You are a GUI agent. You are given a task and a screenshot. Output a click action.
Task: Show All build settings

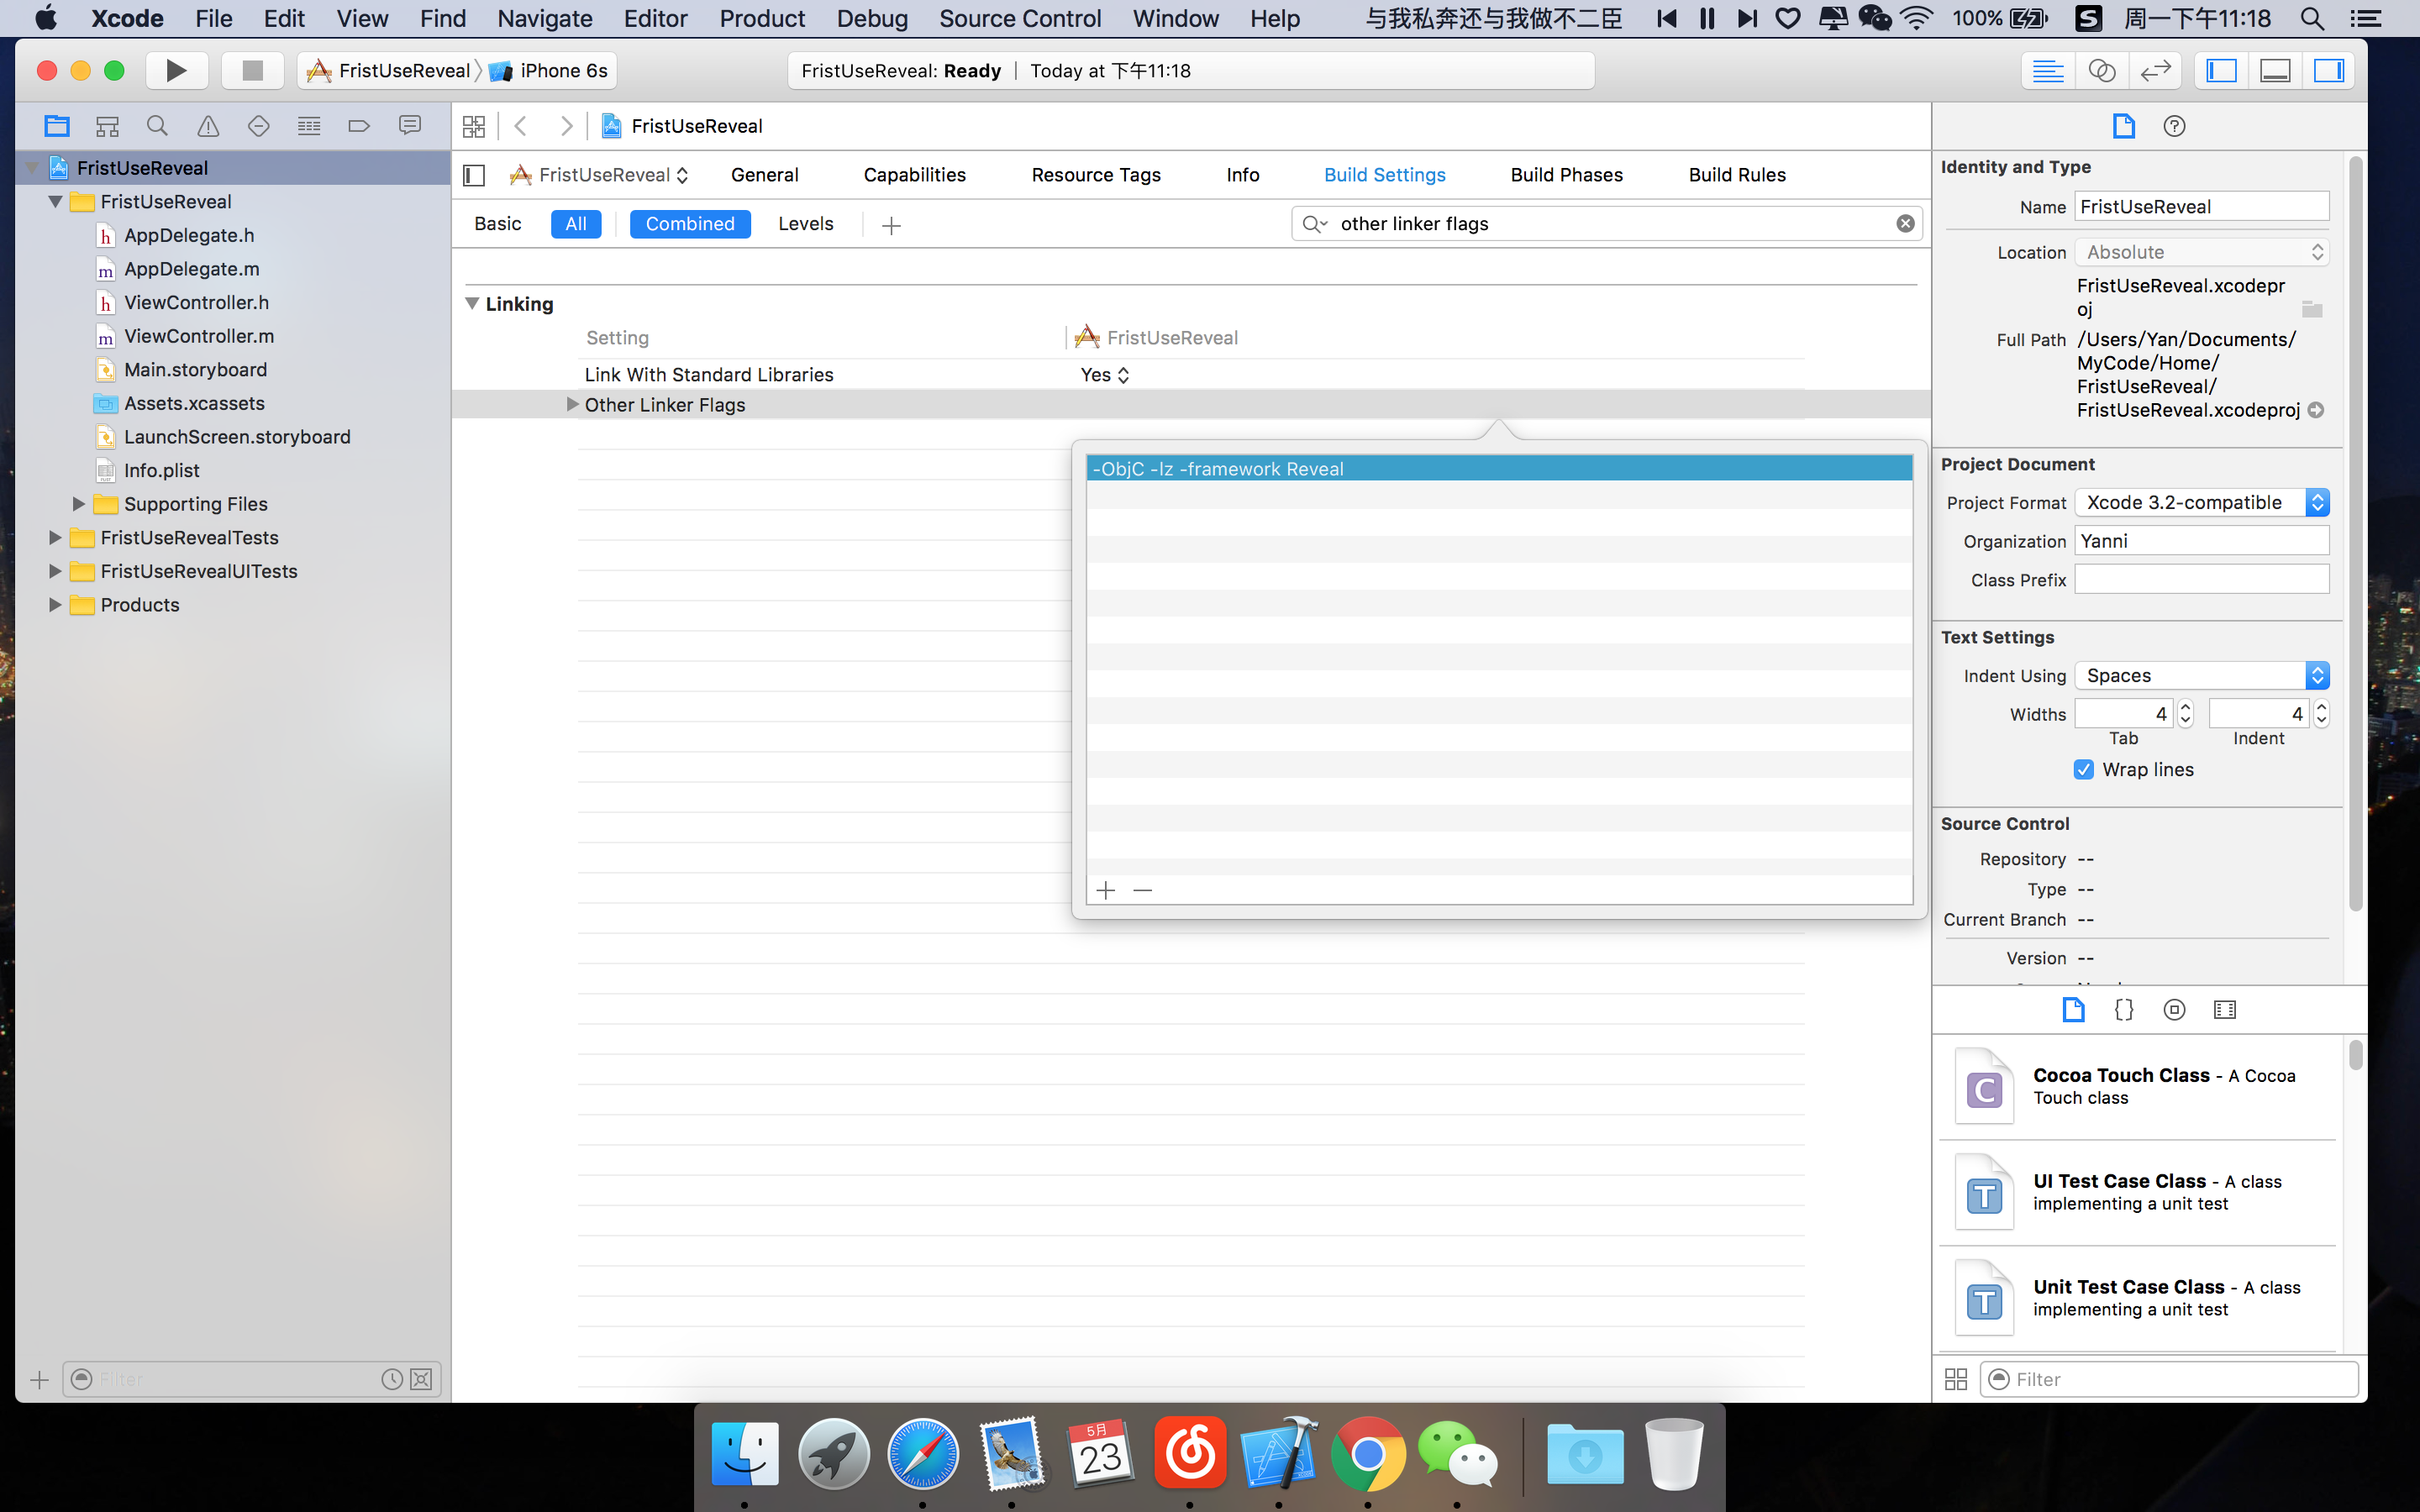(576, 224)
